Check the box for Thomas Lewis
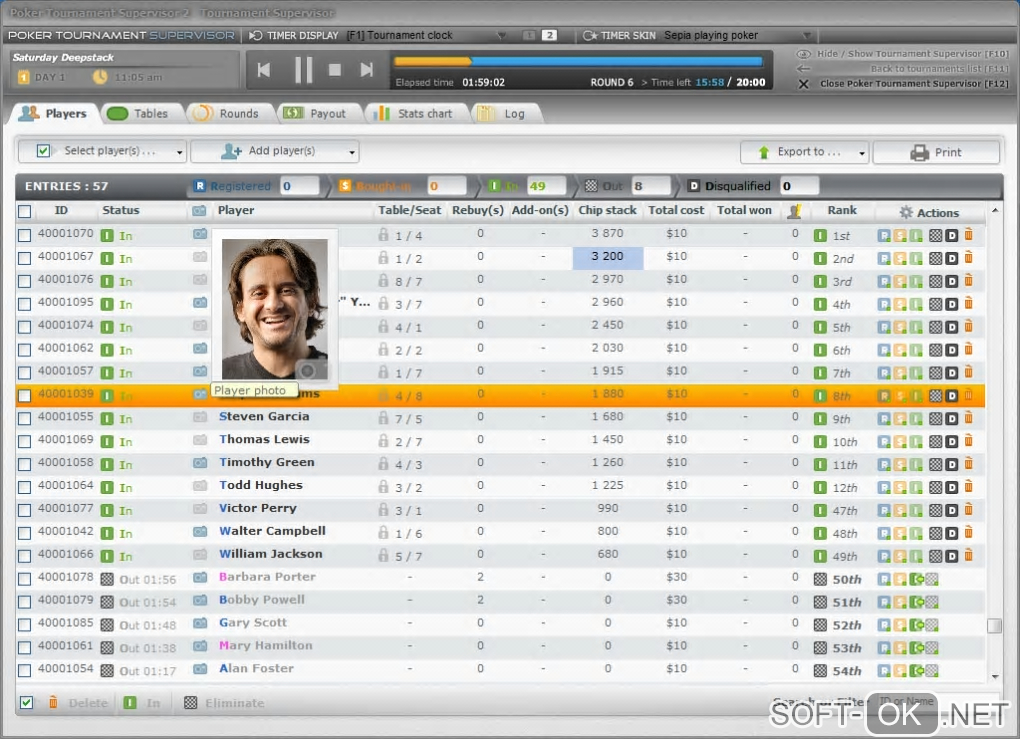 click(x=24, y=442)
